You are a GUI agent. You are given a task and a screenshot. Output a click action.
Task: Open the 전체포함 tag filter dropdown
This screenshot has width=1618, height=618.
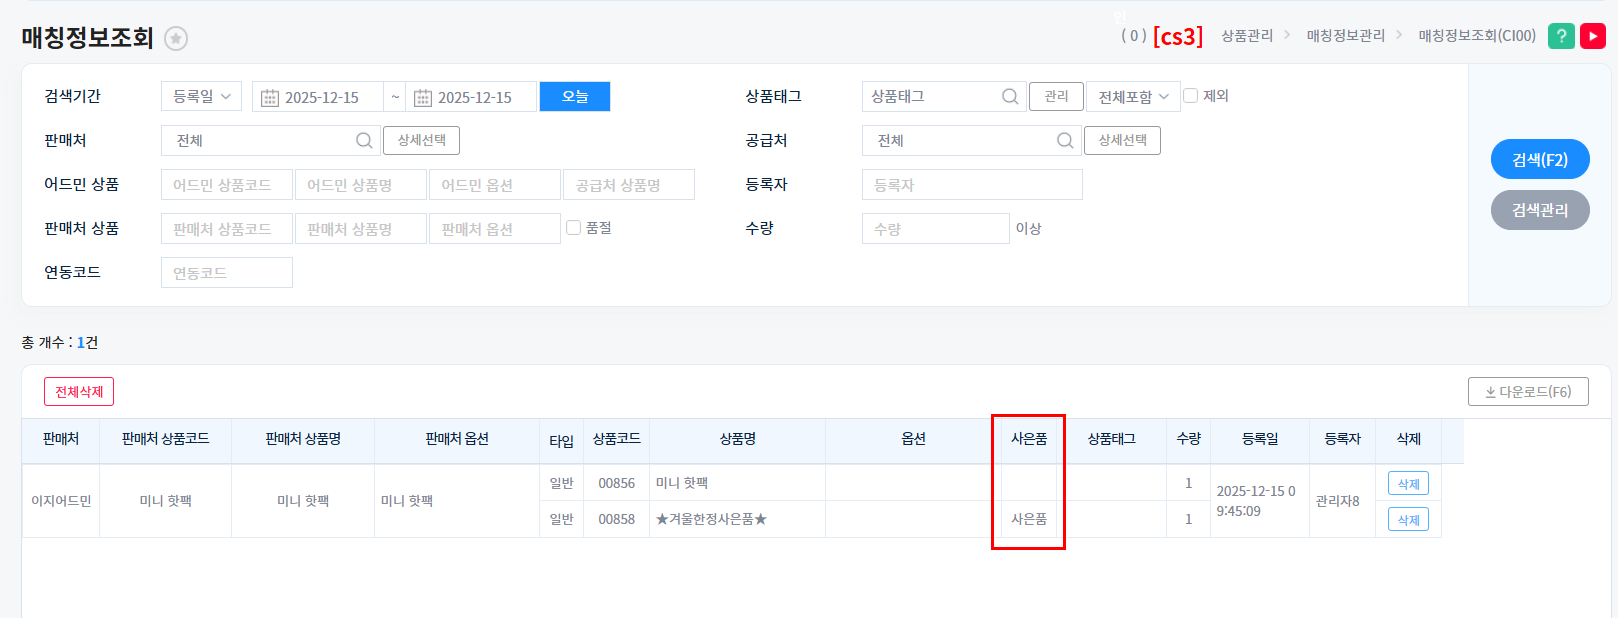click(1133, 97)
